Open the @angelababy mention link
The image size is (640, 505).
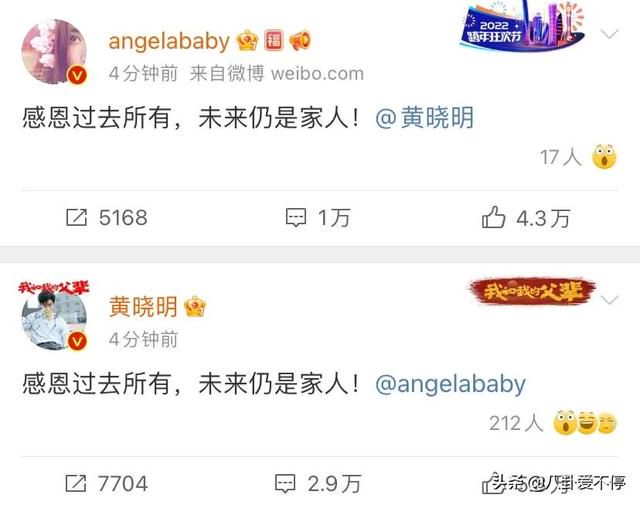tap(450, 385)
